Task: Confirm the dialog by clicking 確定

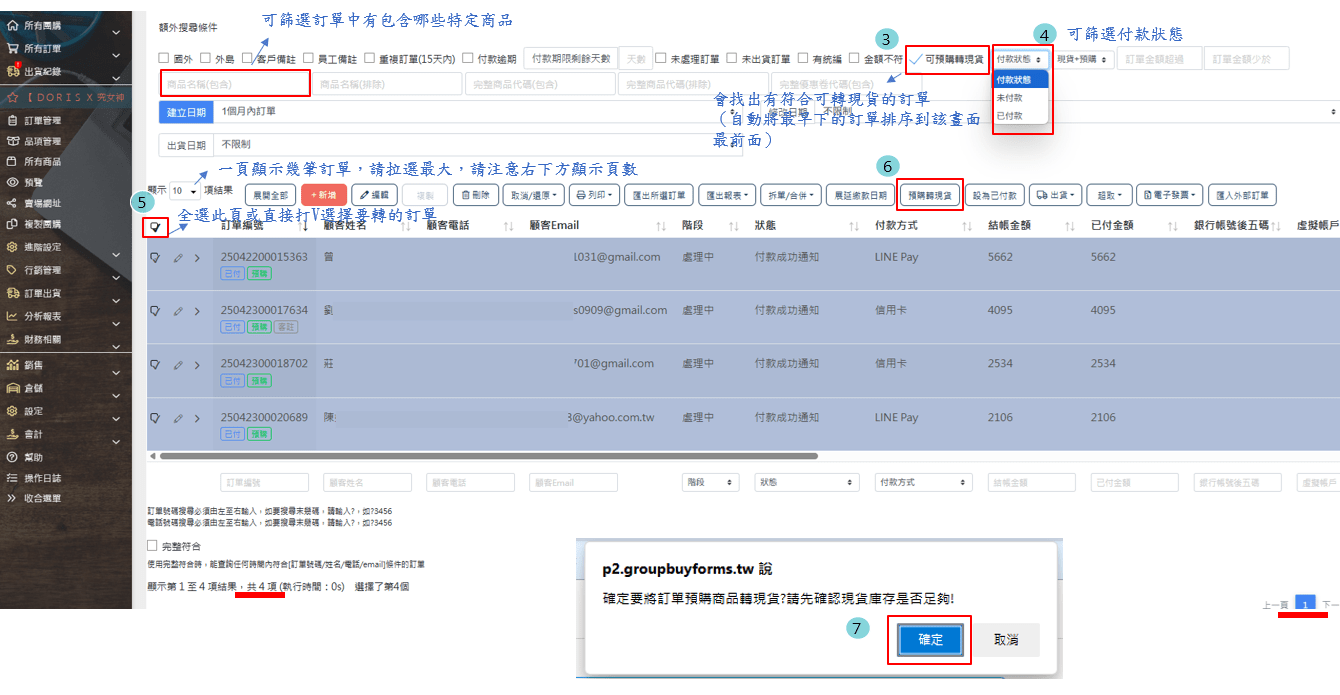Action: pos(930,639)
